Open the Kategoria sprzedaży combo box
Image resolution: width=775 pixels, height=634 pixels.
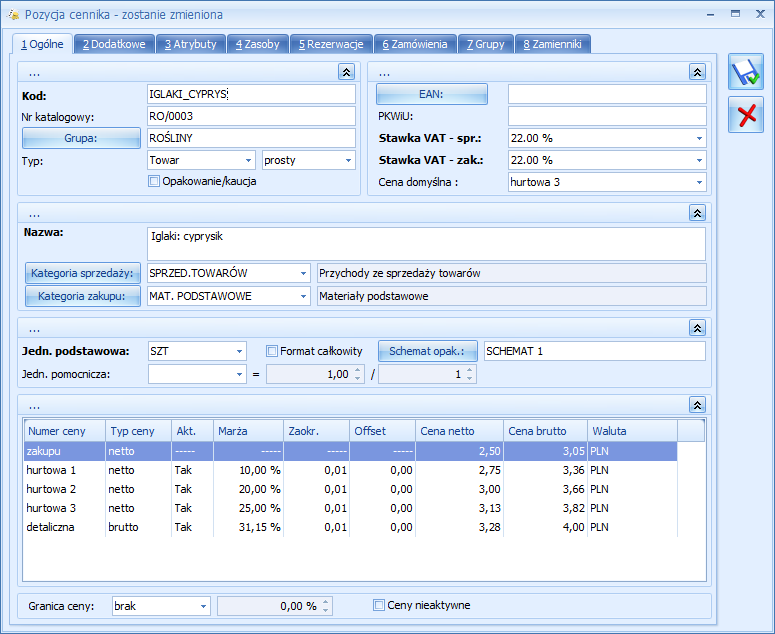tap(303, 273)
